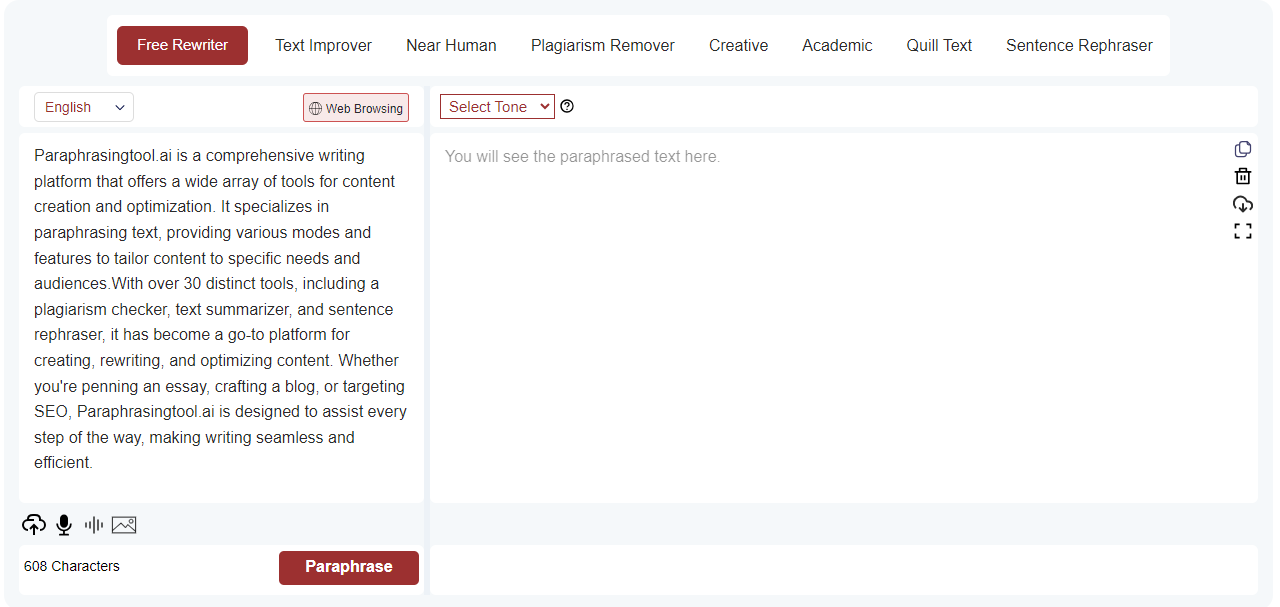Click the question mark tone help icon
Viewport: 1280px width, 607px height.
pos(567,106)
